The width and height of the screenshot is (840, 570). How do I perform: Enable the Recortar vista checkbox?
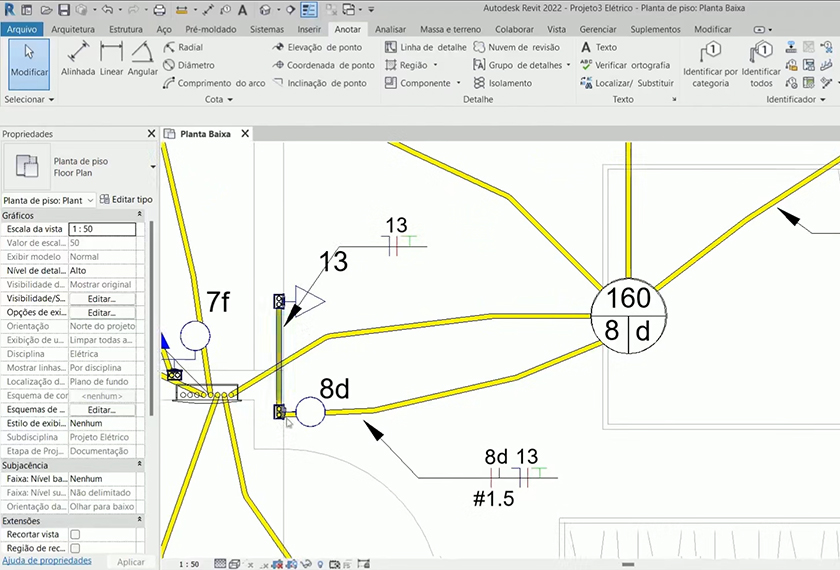[75, 535]
